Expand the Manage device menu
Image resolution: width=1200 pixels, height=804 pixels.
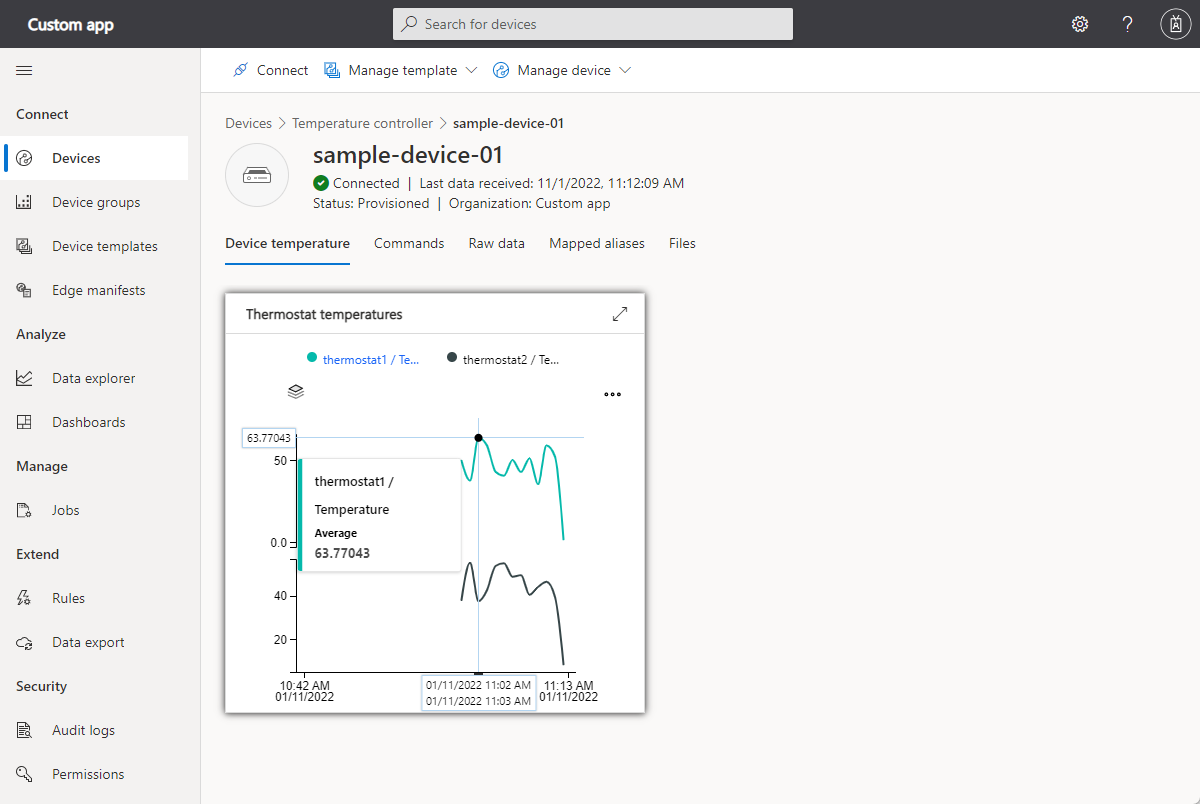click(x=562, y=70)
